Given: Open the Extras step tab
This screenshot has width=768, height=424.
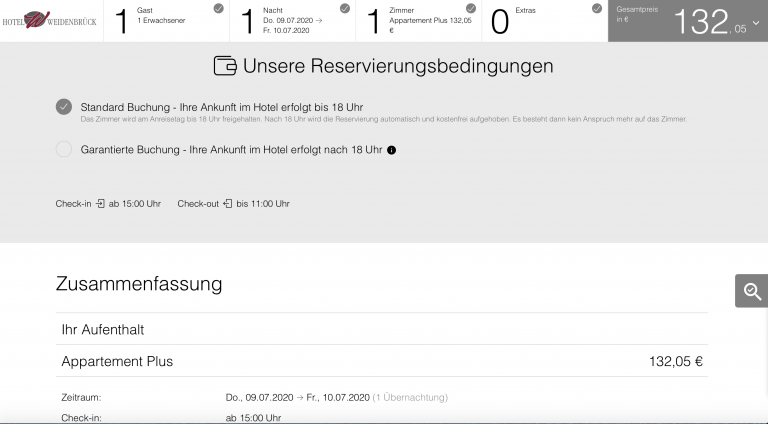Looking at the screenshot, I should pyautogui.click(x=545, y=21).
